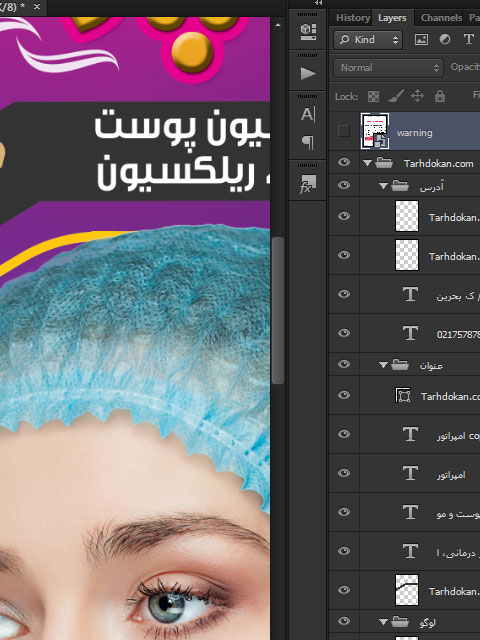480x640 pixels.
Task: Open the Actions panel play icon
Action: [308, 73]
